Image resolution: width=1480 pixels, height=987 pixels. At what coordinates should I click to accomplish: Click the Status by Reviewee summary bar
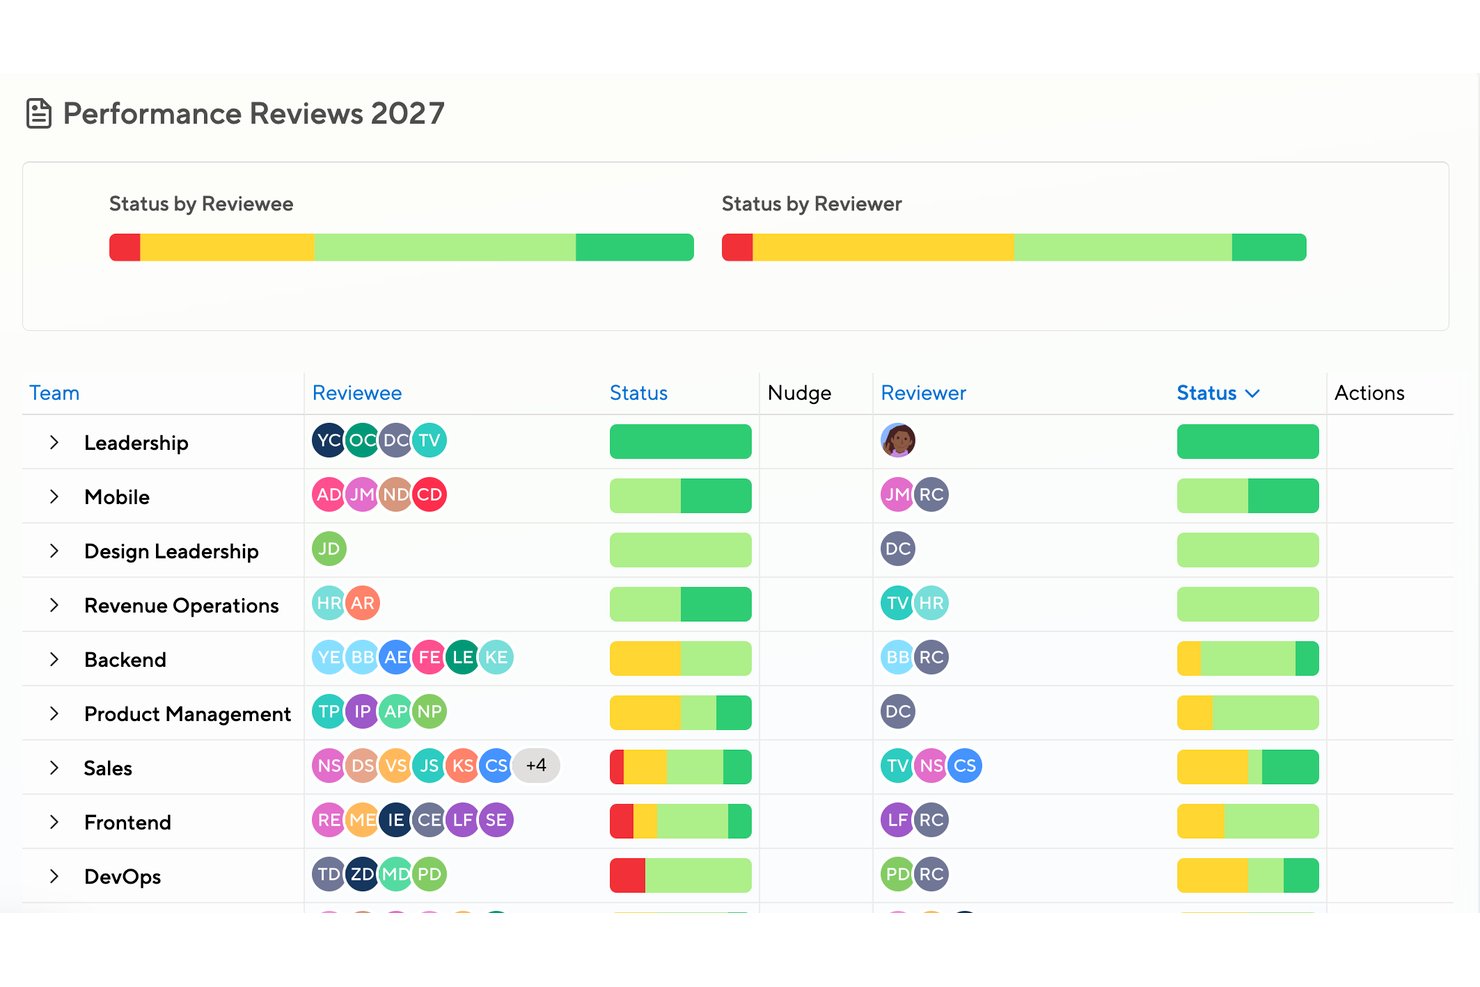tap(401, 247)
